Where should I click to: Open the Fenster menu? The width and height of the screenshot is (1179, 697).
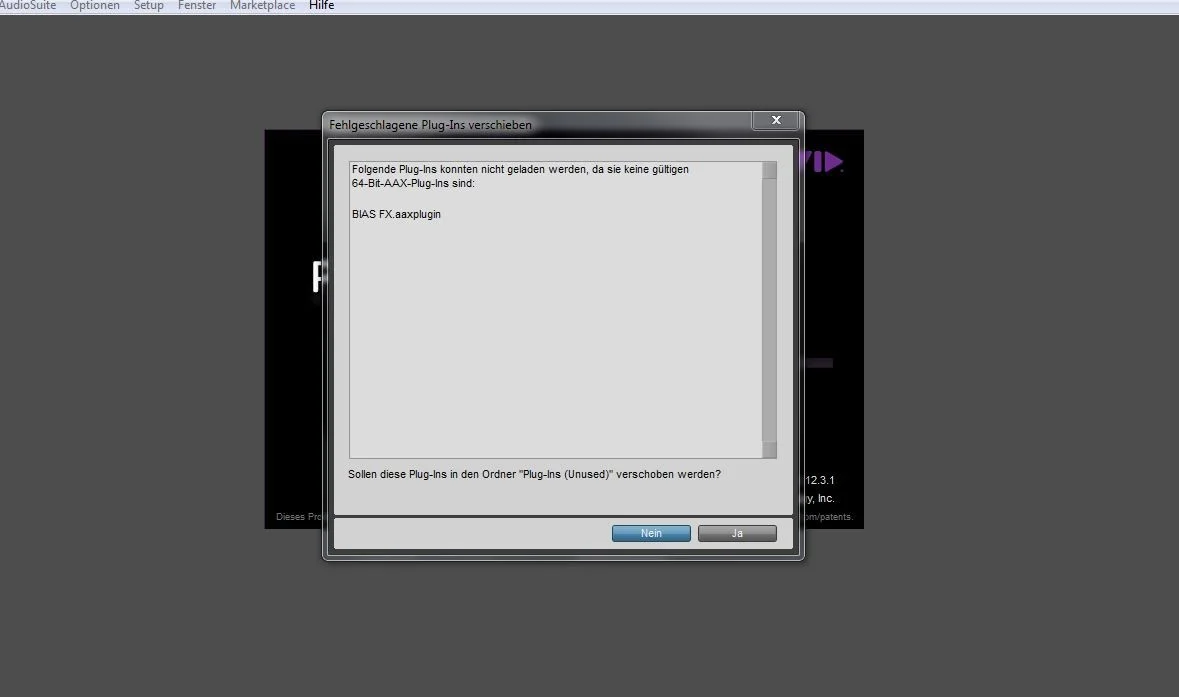pos(197,5)
